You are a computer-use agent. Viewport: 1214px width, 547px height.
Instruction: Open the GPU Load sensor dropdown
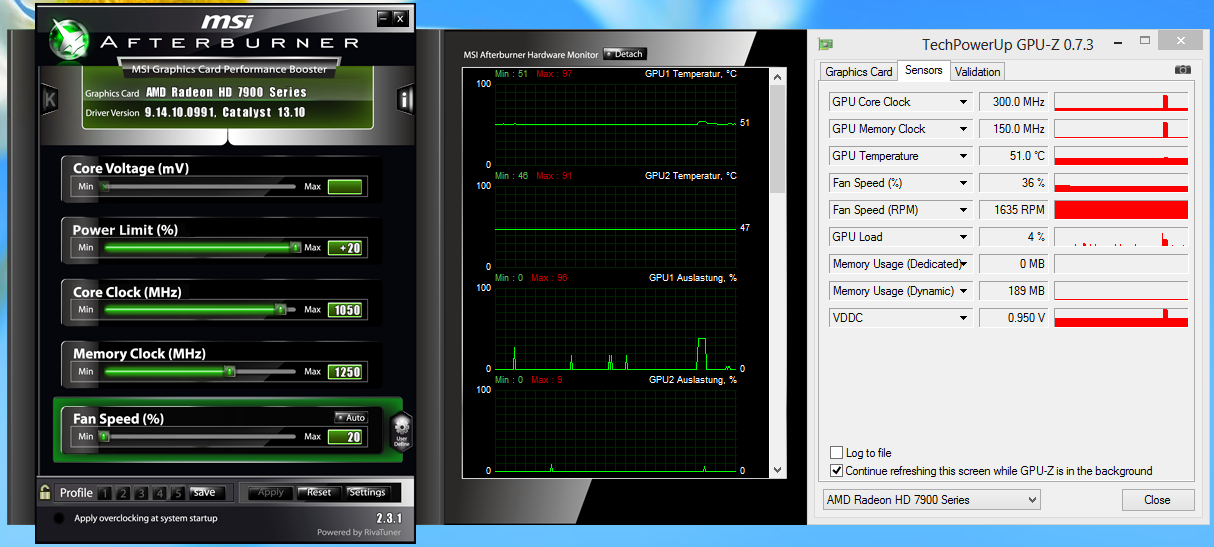[964, 237]
